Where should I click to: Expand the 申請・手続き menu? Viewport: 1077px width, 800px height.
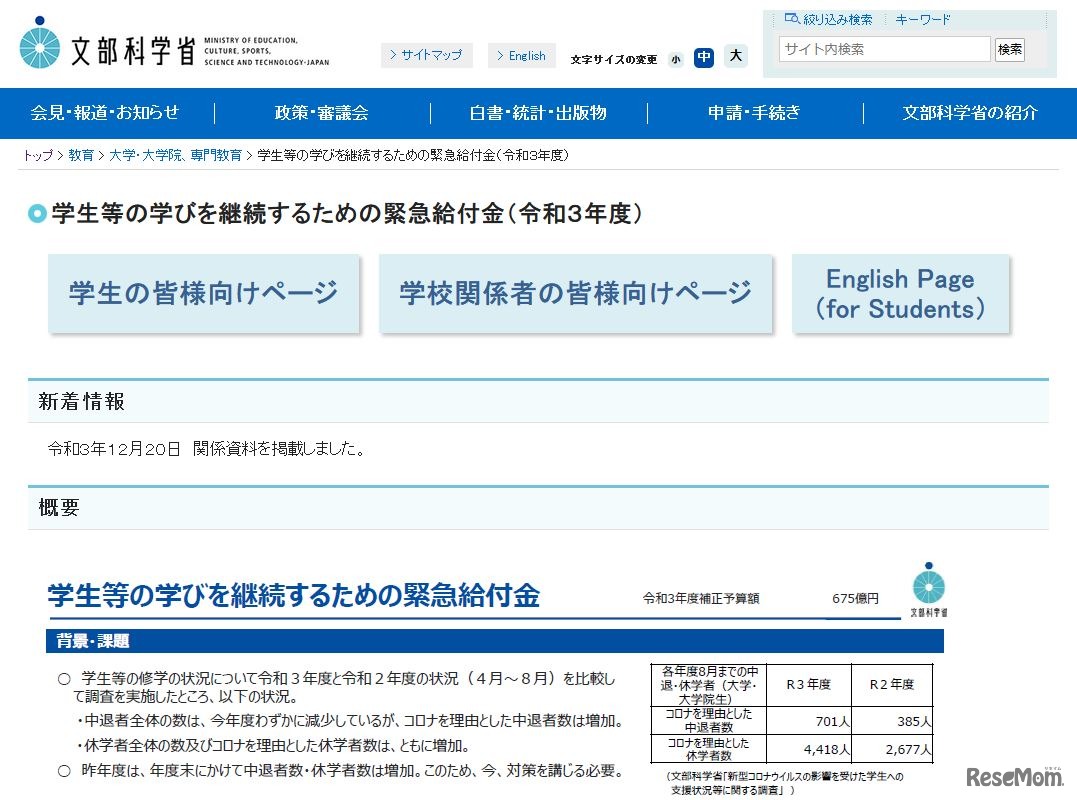[754, 113]
